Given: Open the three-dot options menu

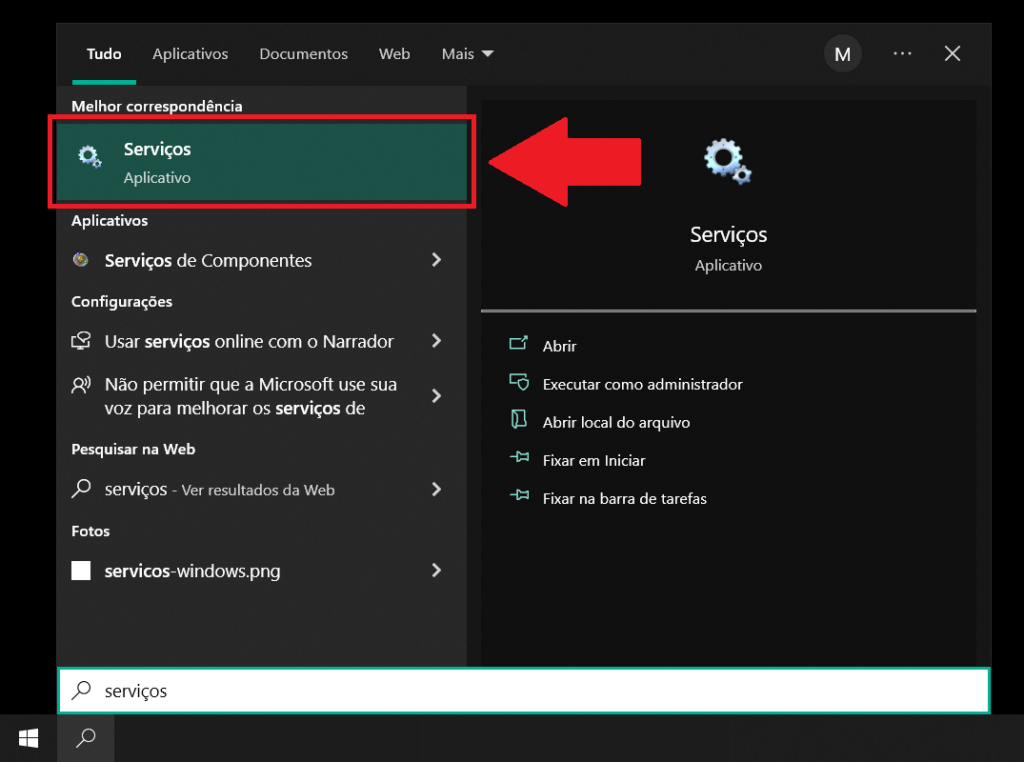Looking at the screenshot, I should point(903,54).
